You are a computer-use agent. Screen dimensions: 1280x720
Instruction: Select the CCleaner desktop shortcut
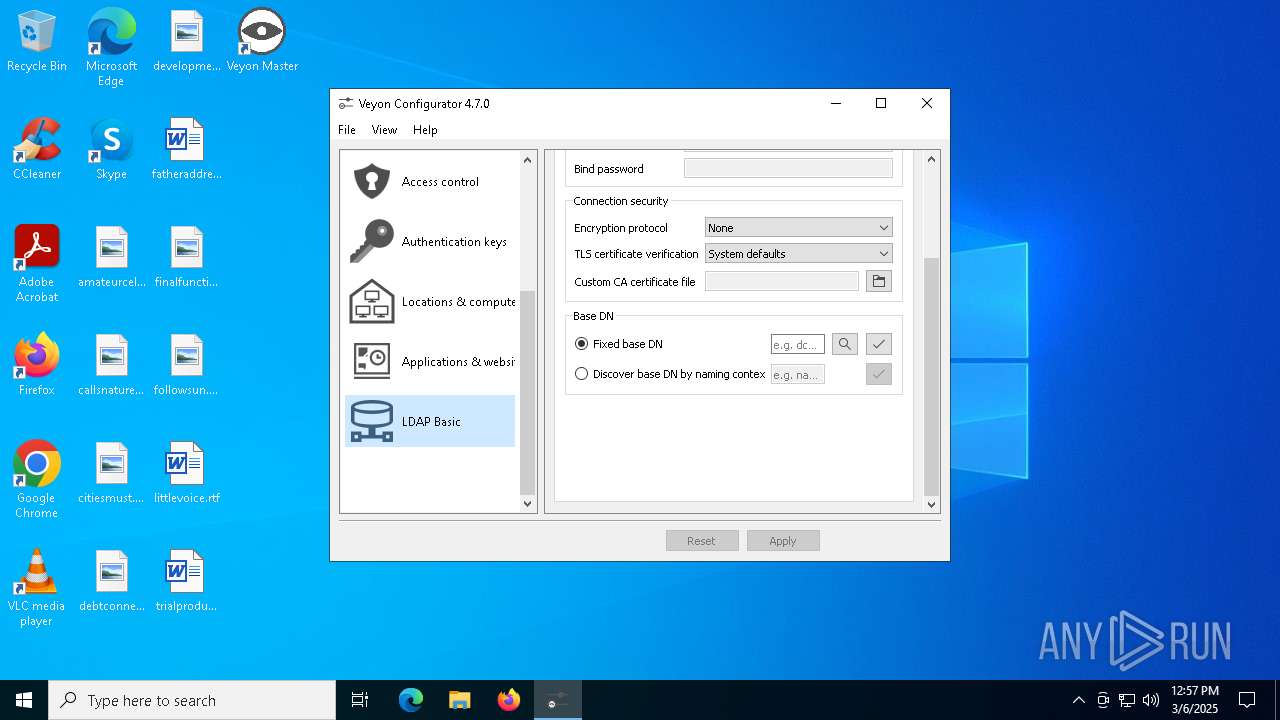(x=37, y=149)
